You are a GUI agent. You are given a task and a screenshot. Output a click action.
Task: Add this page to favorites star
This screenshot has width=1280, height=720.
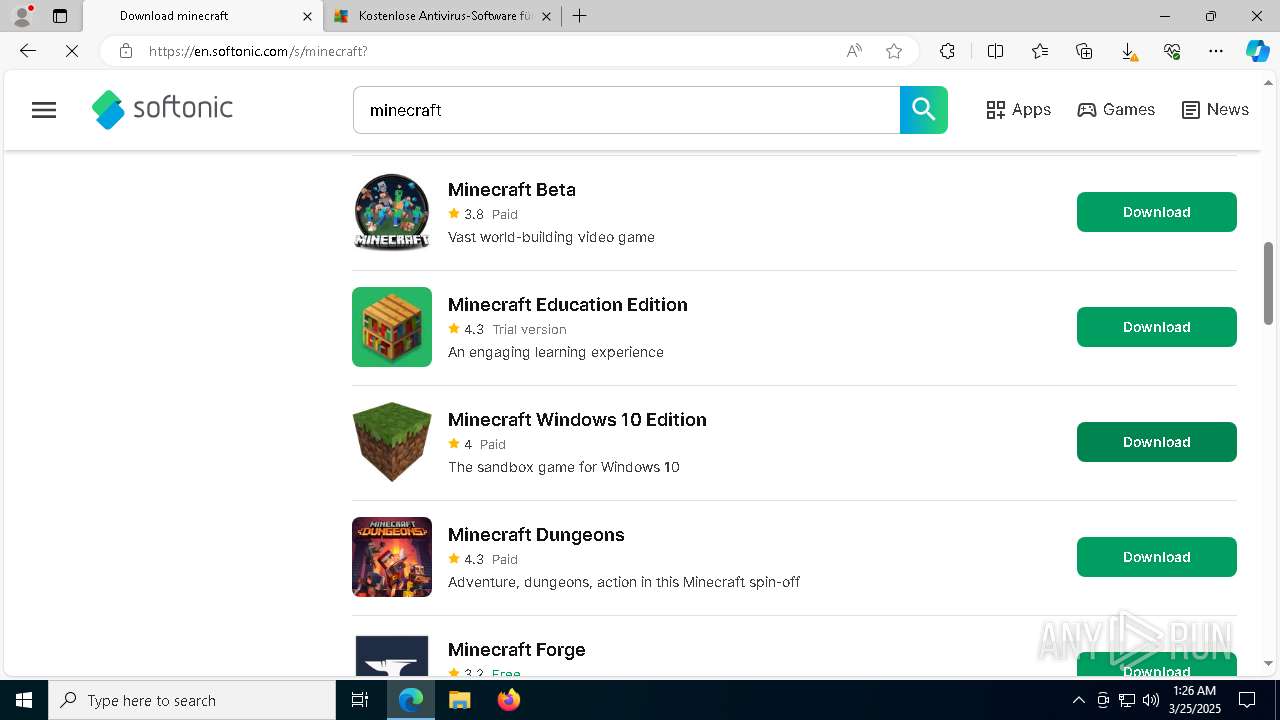894,51
